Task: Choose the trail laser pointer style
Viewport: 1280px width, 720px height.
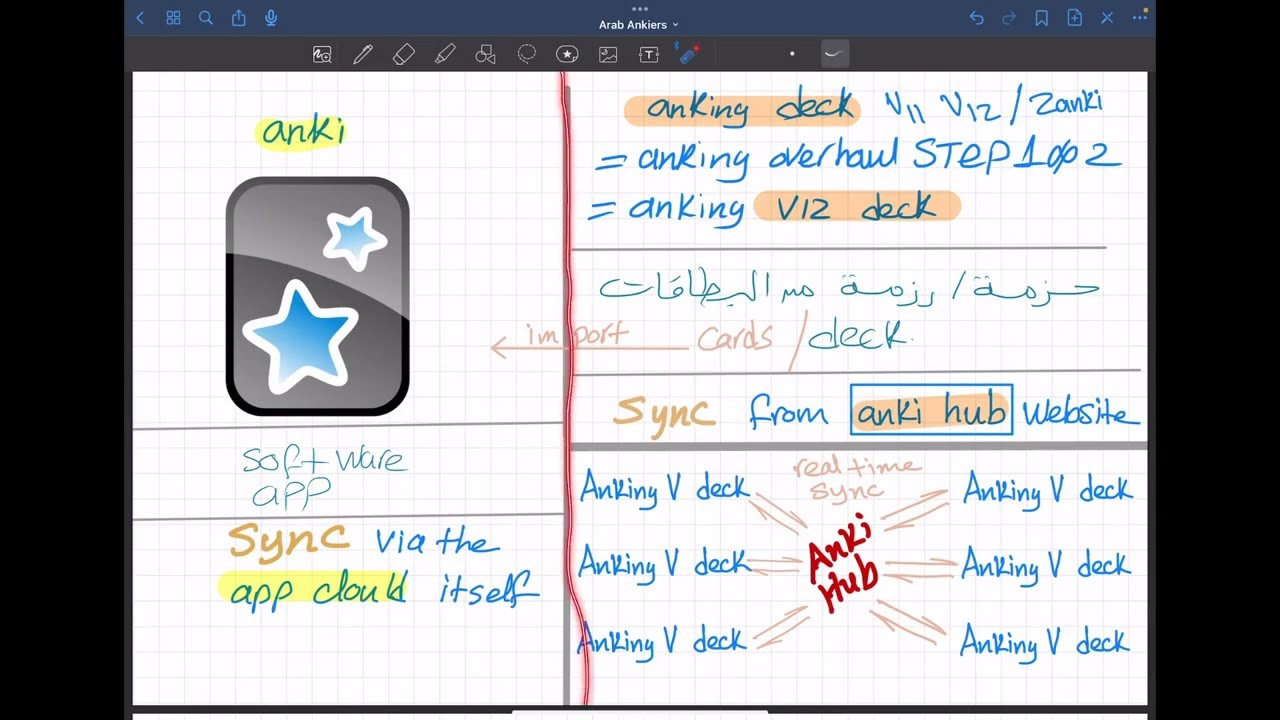Action: coord(834,54)
